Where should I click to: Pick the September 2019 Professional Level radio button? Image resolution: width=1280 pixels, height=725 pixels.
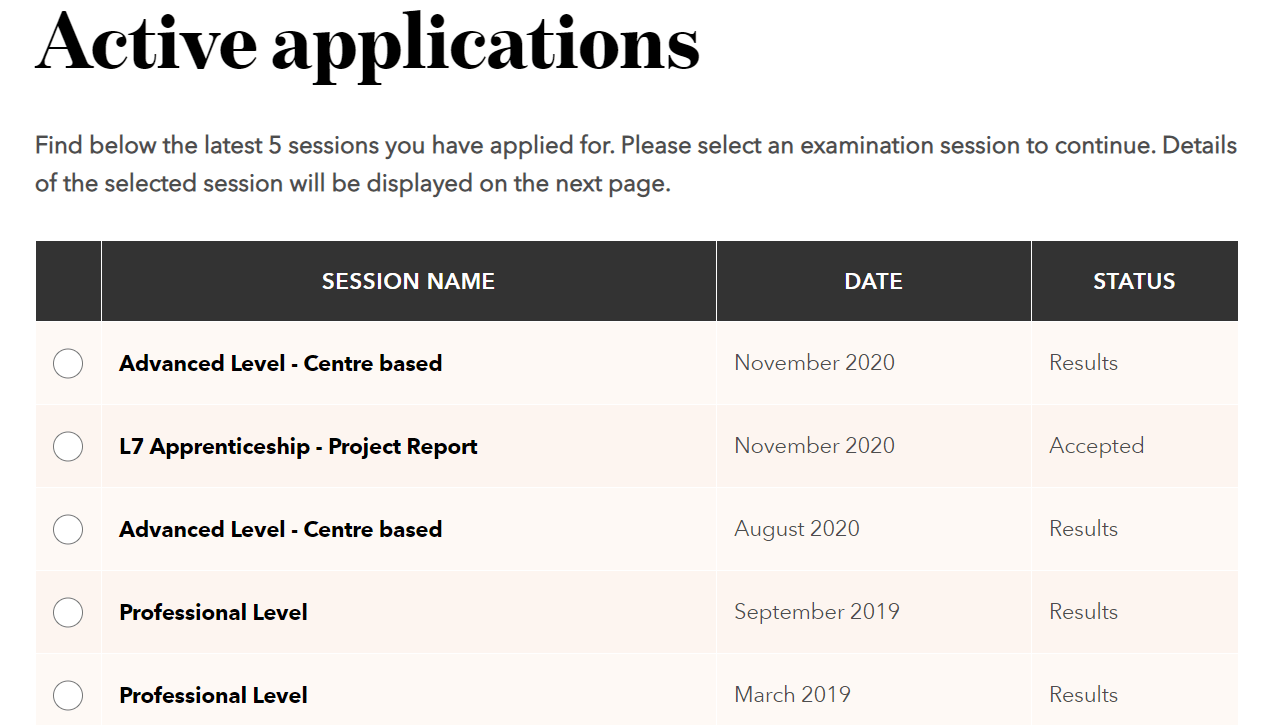(68, 612)
